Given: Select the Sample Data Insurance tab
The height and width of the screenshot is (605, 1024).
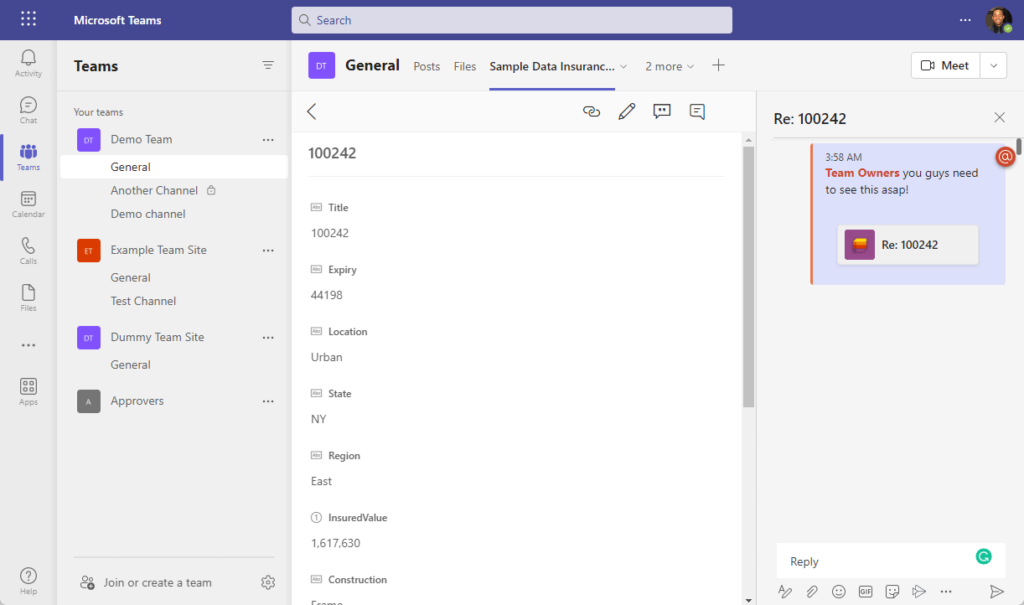Looking at the screenshot, I should [x=552, y=67].
